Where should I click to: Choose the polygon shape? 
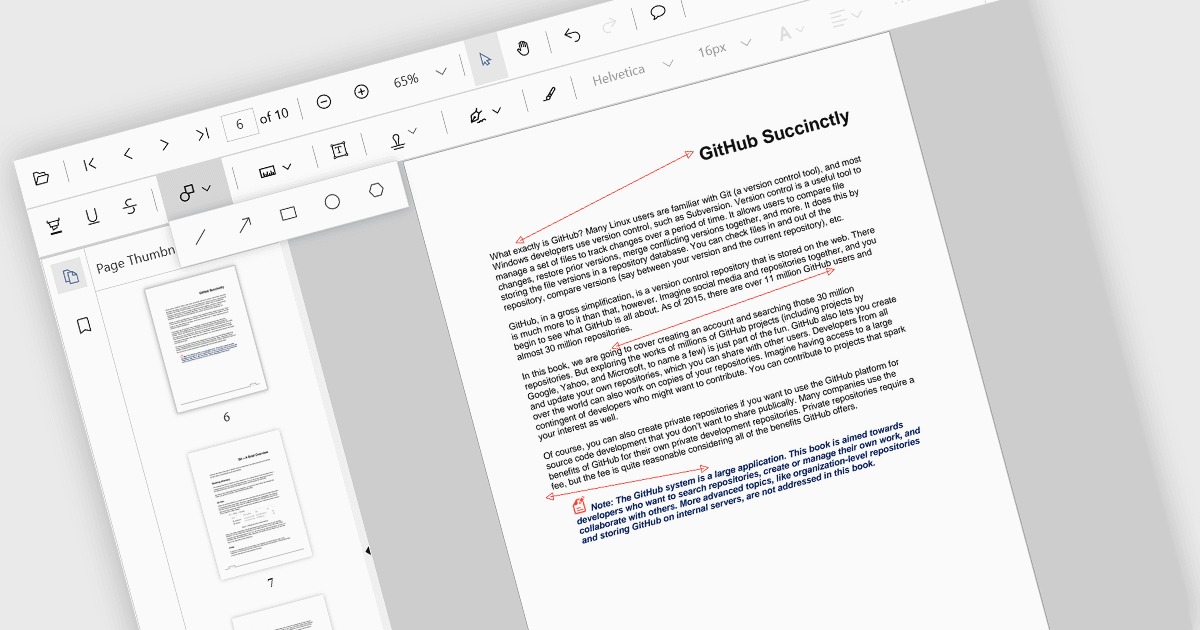pos(375,190)
